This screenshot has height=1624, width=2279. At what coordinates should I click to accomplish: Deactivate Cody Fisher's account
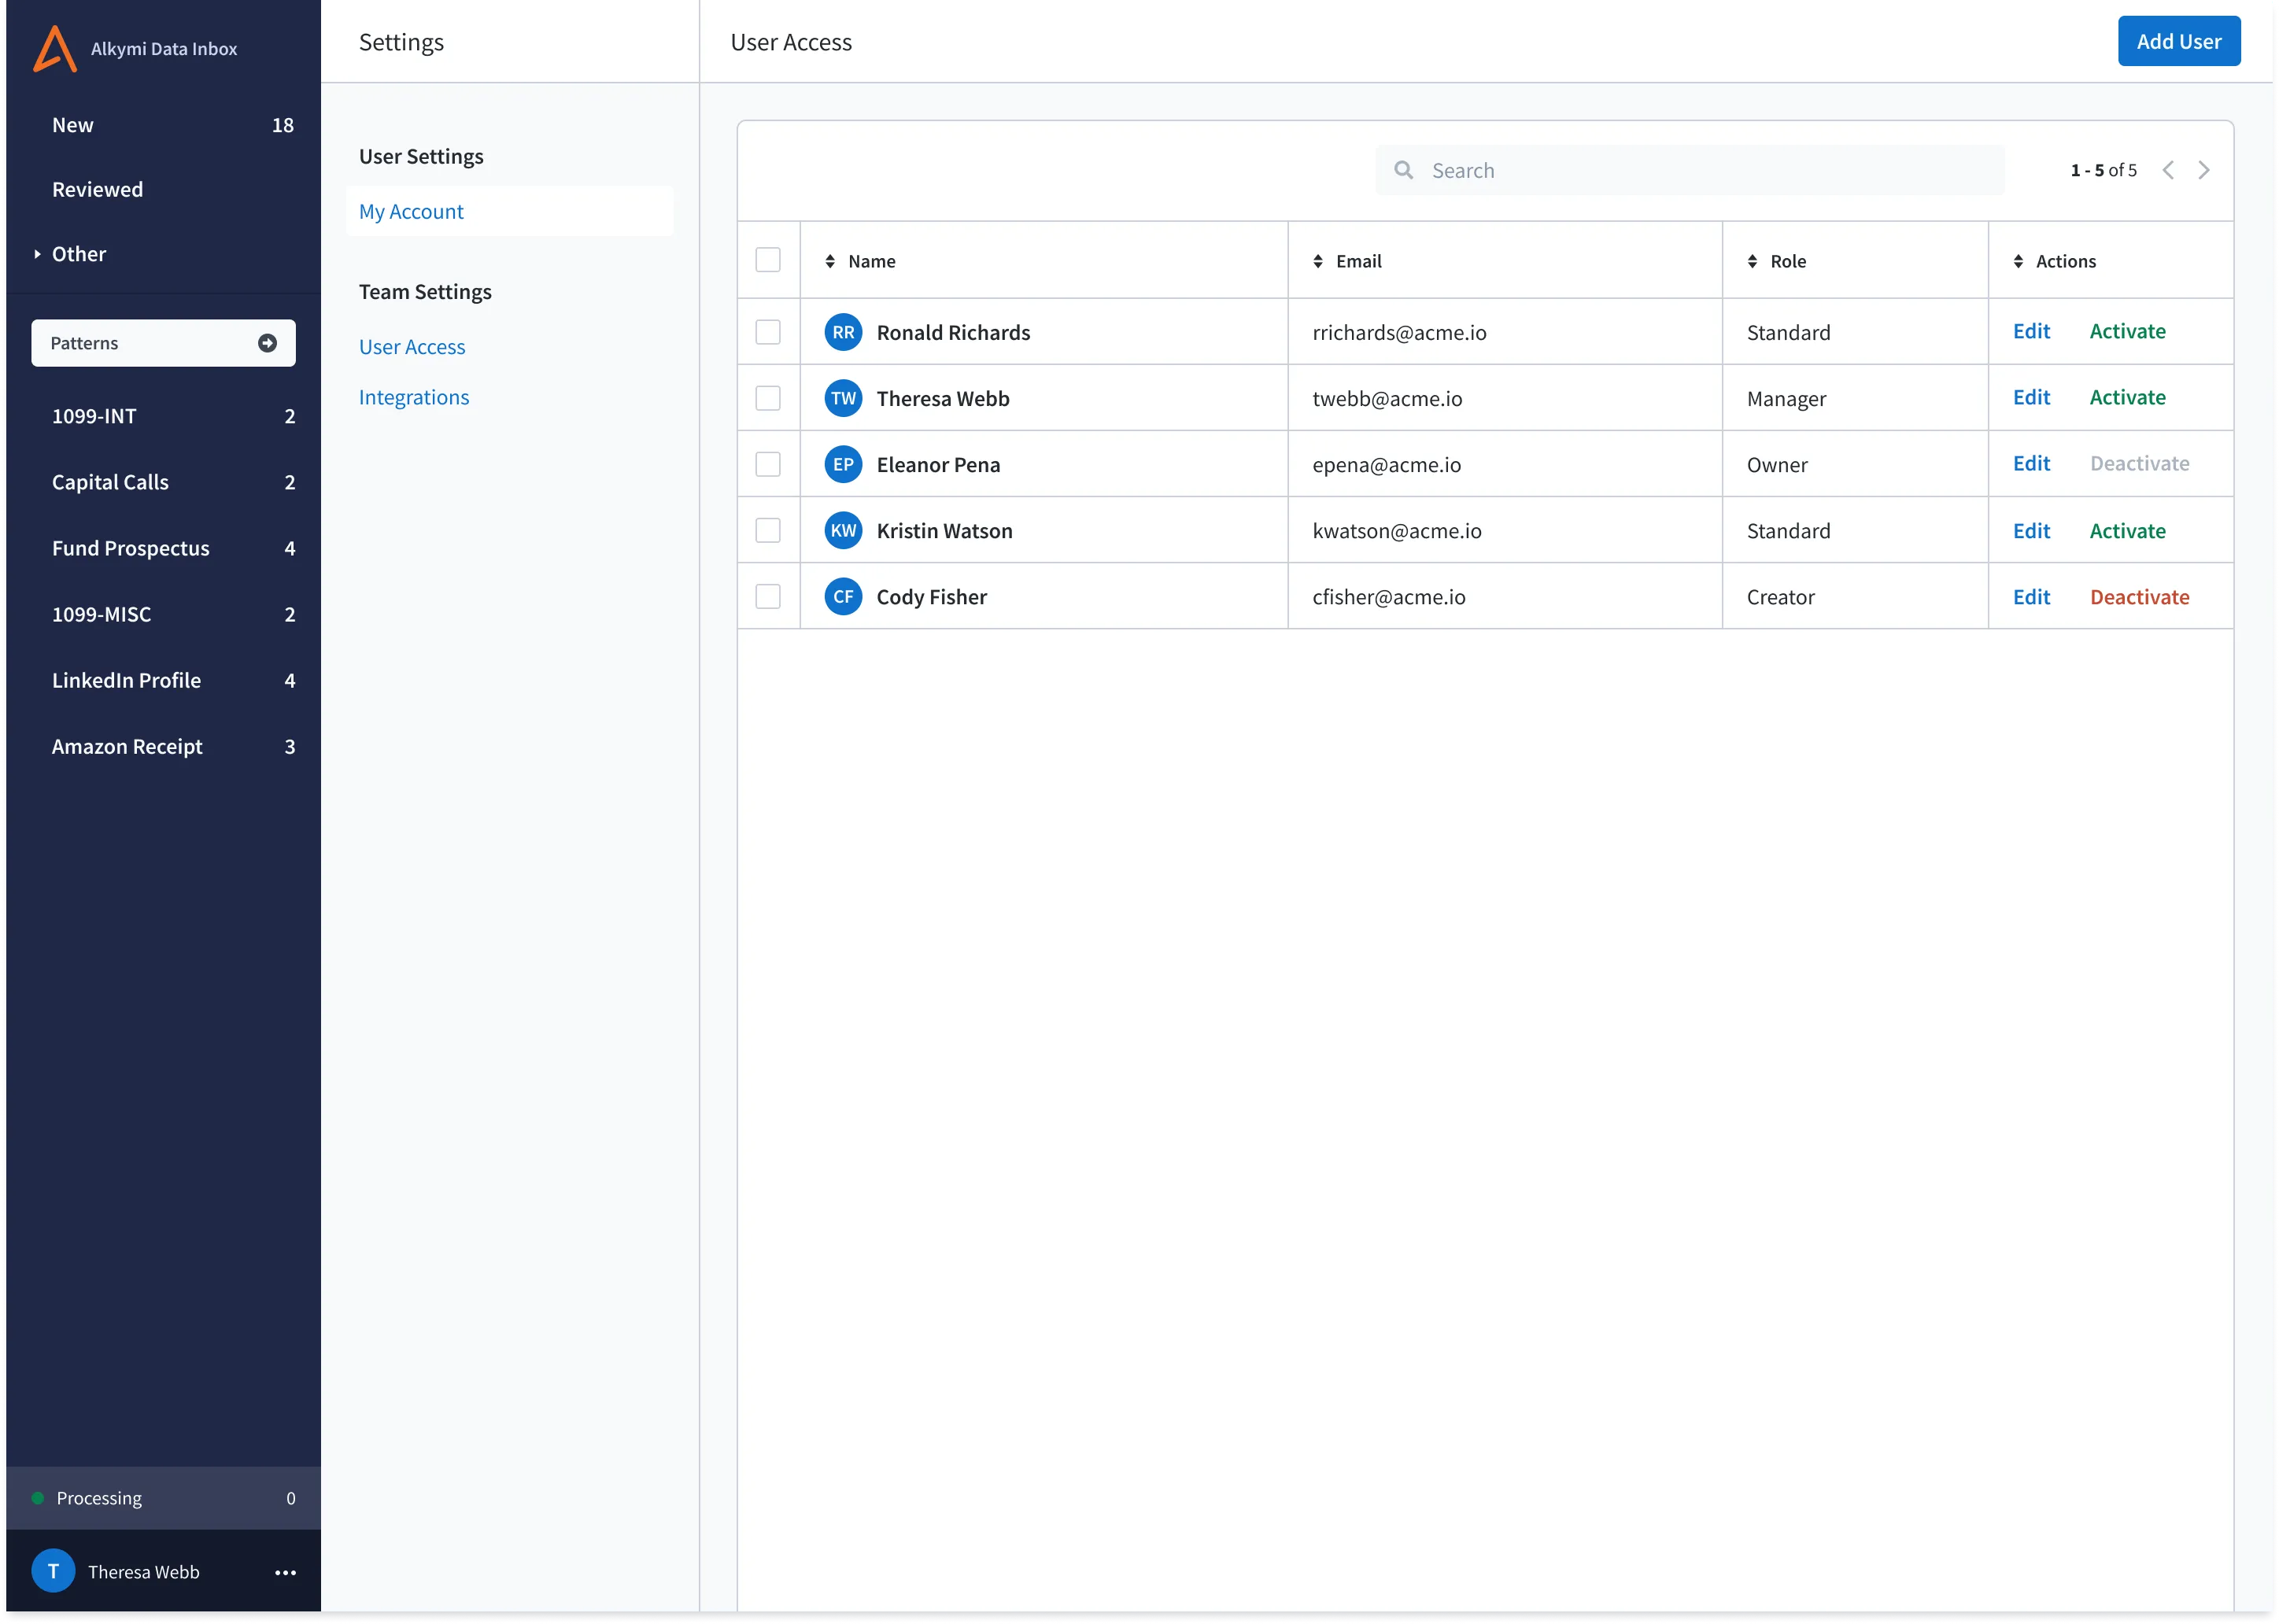2139,597
